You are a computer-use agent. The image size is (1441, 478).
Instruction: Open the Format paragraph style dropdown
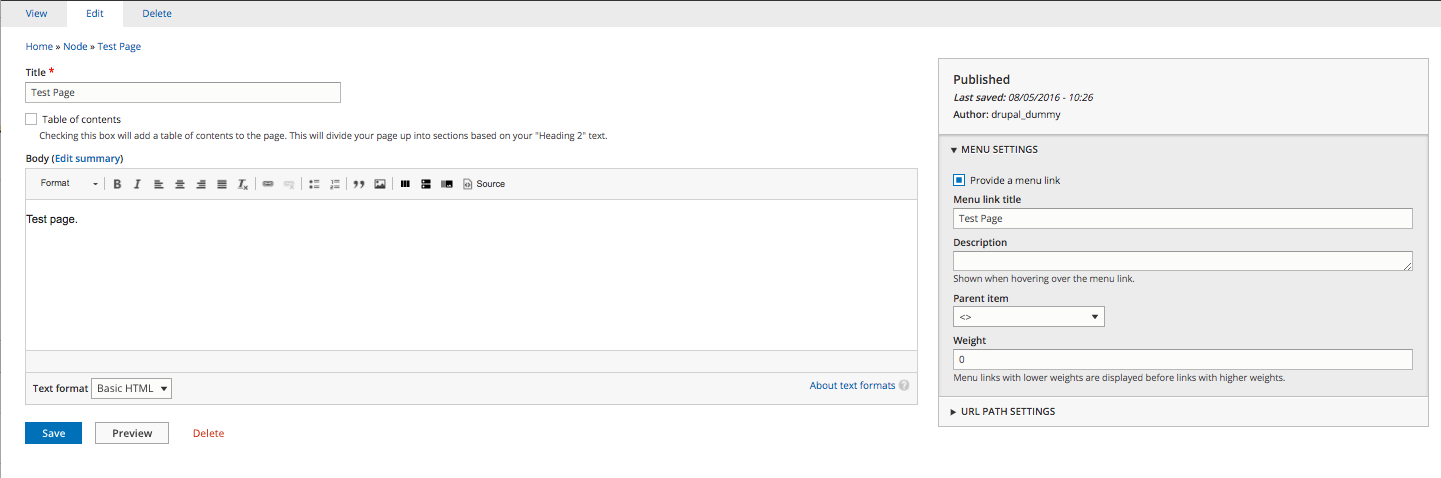[x=68, y=184]
